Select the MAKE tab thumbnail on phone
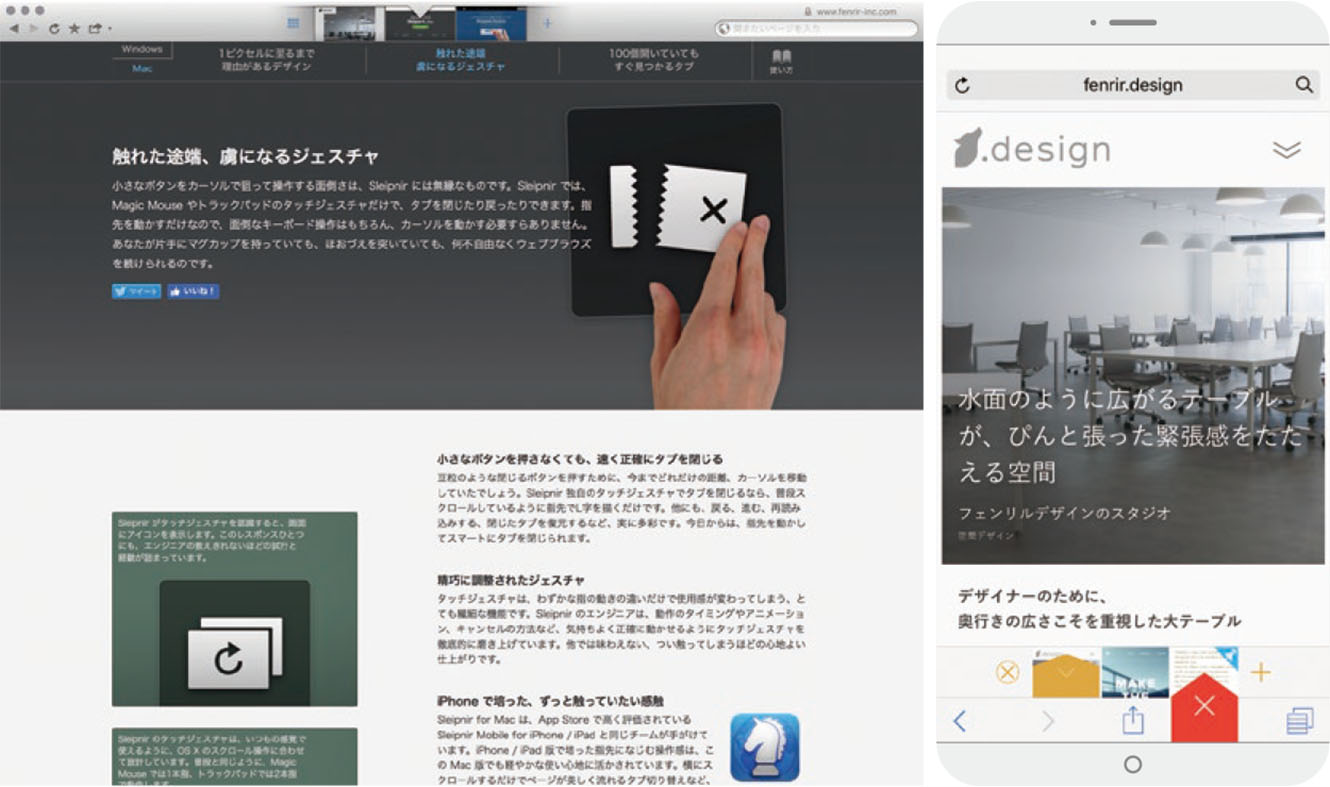This screenshot has height=787, width=1330. 1135,672
